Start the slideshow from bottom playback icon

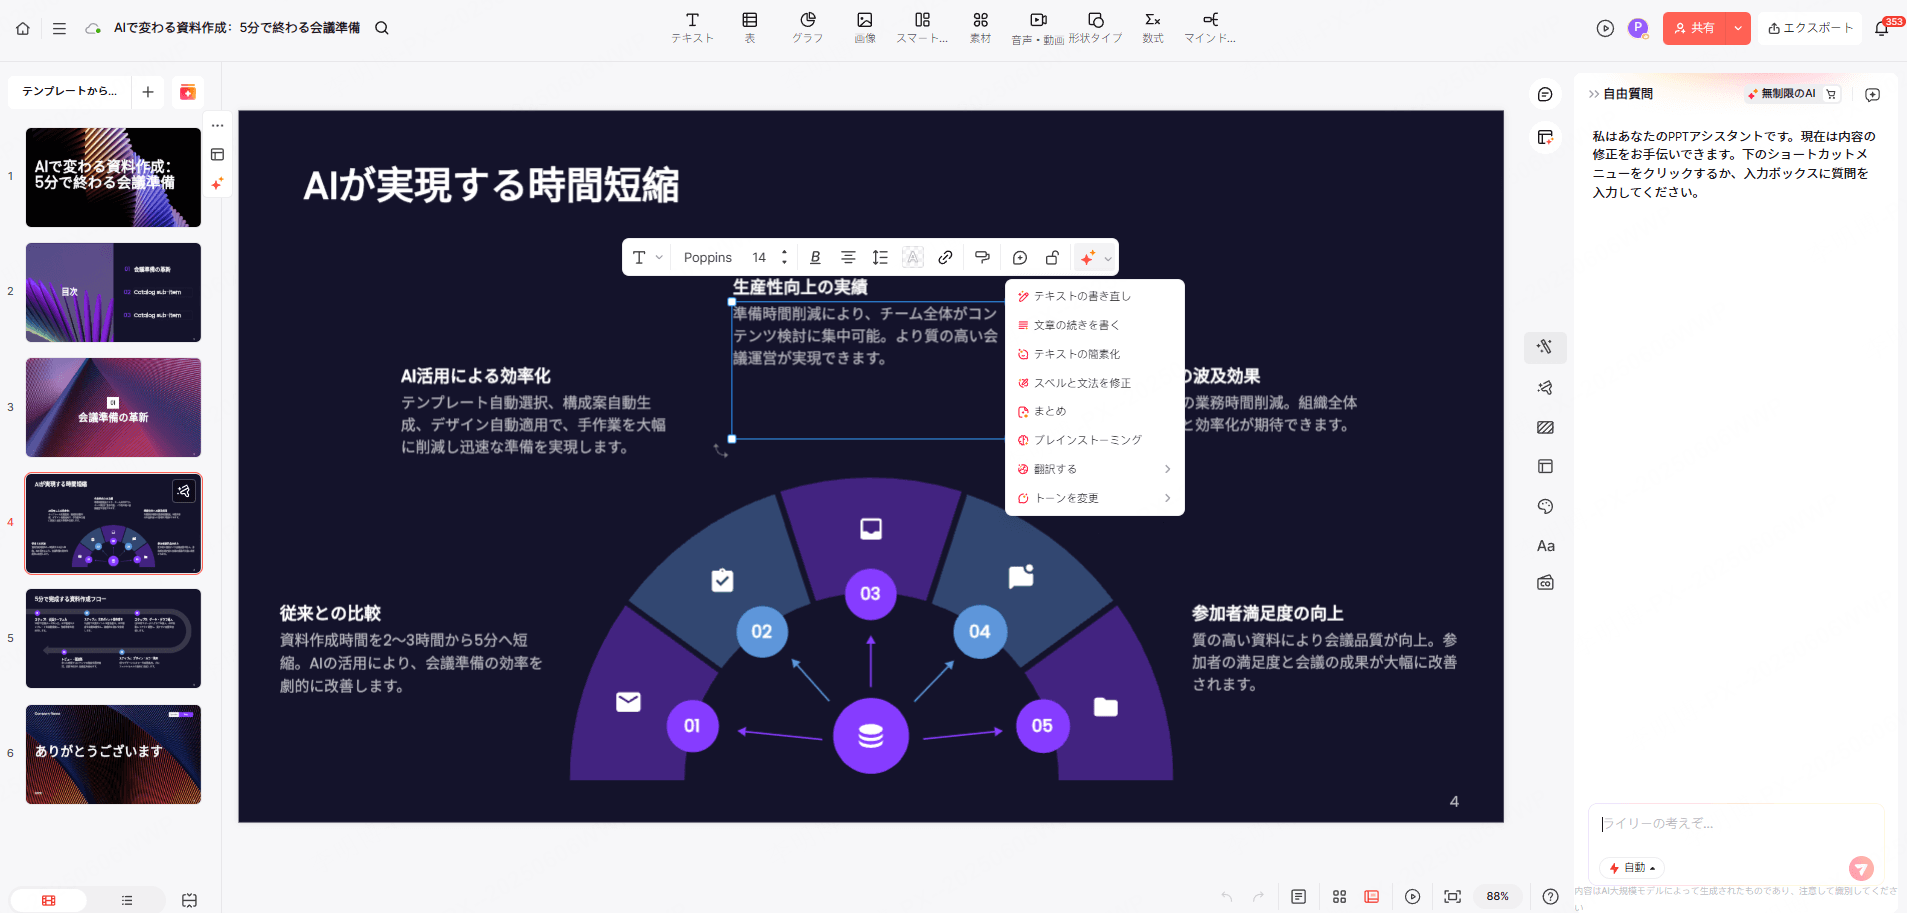1413,897
